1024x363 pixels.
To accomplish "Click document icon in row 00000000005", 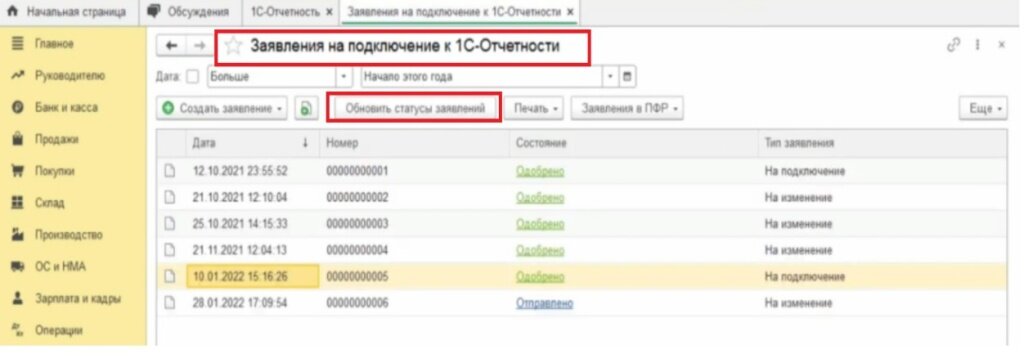I will click(170, 277).
